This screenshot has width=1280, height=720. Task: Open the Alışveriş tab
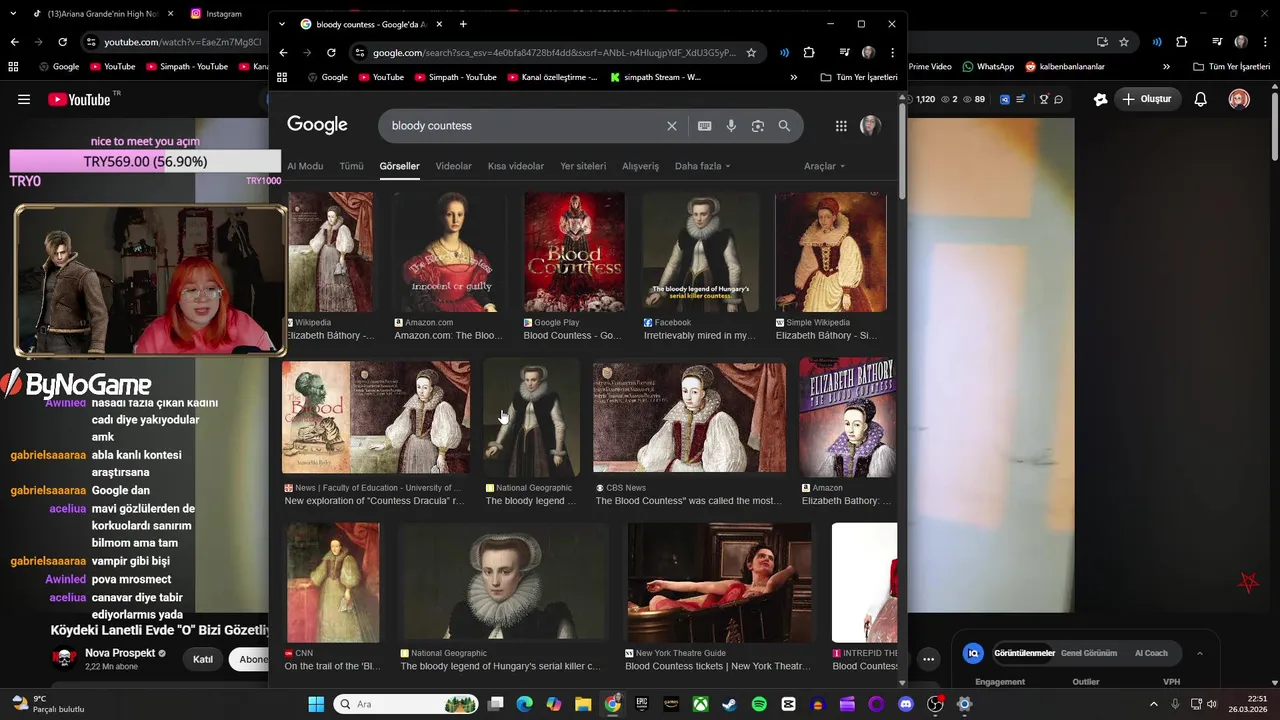point(641,166)
